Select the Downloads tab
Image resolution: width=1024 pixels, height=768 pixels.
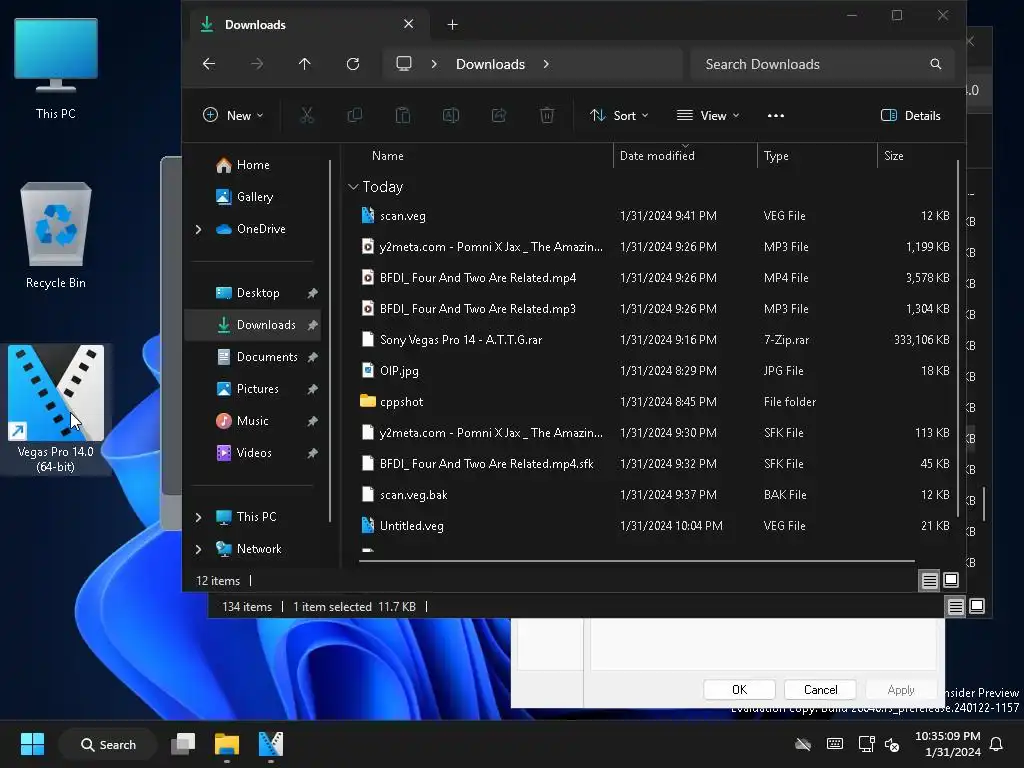309,25
